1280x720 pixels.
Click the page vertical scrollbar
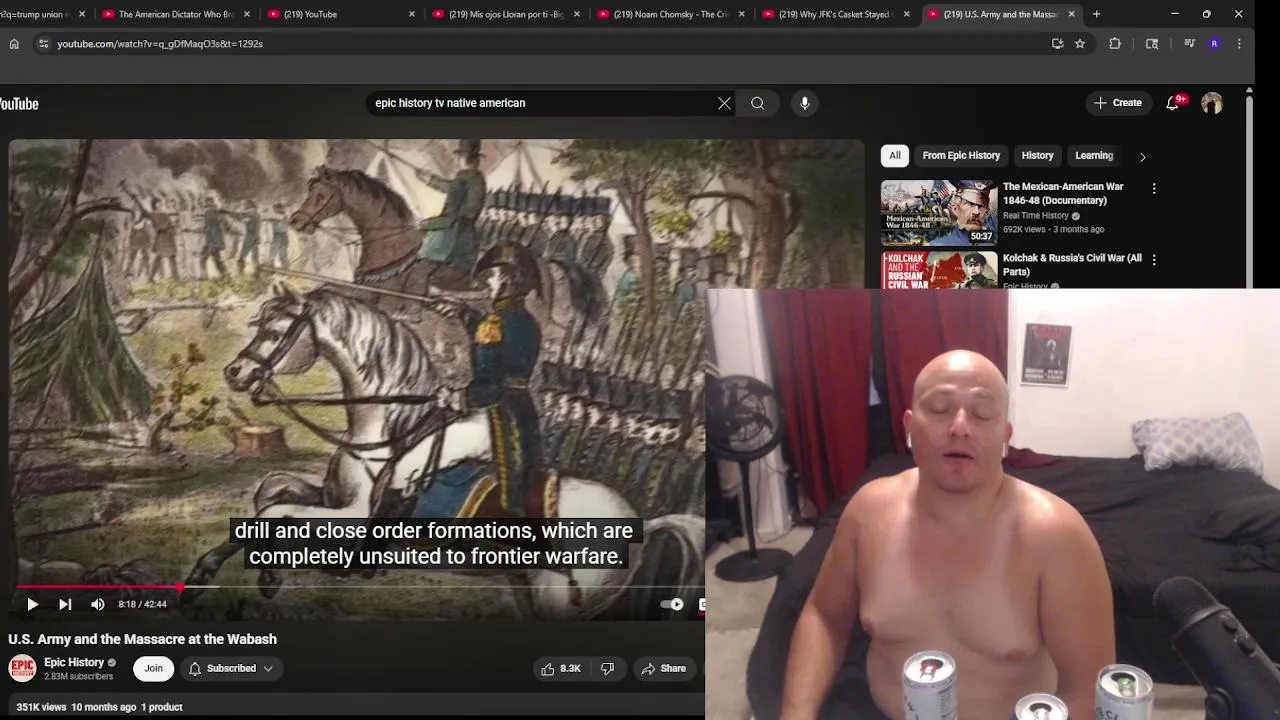coord(1249,190)
